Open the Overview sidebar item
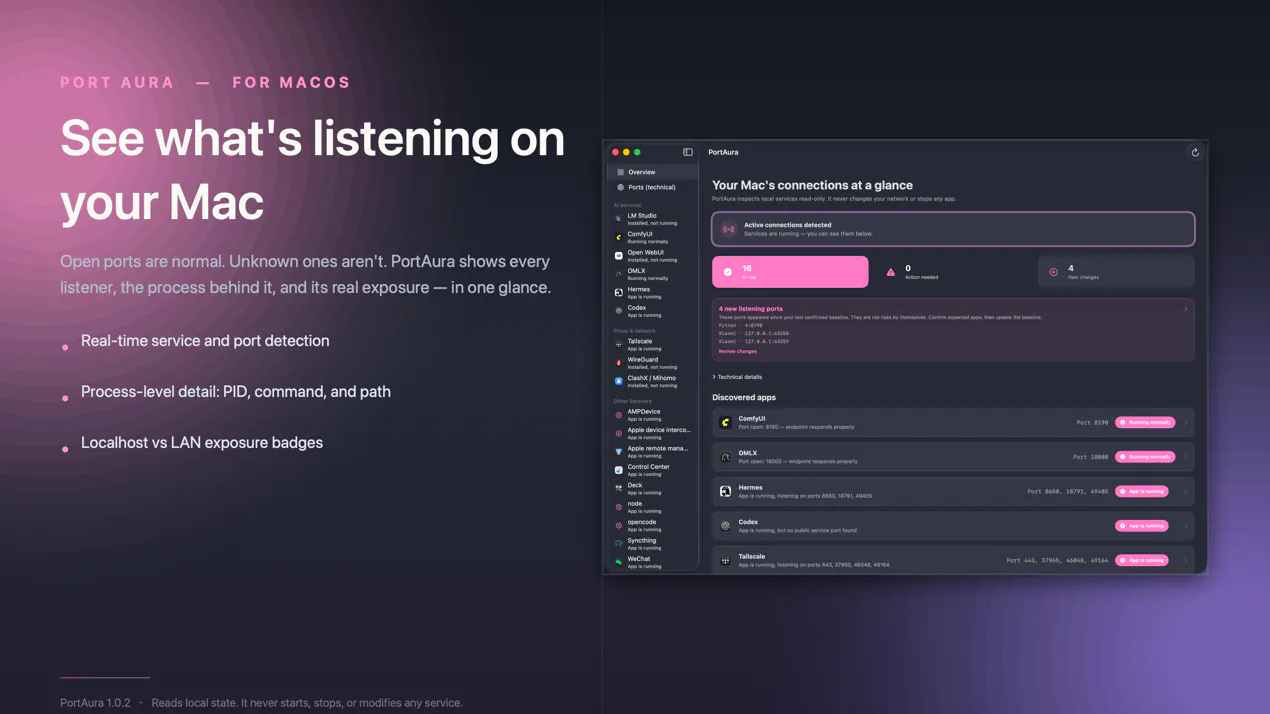 pos(652,172)
